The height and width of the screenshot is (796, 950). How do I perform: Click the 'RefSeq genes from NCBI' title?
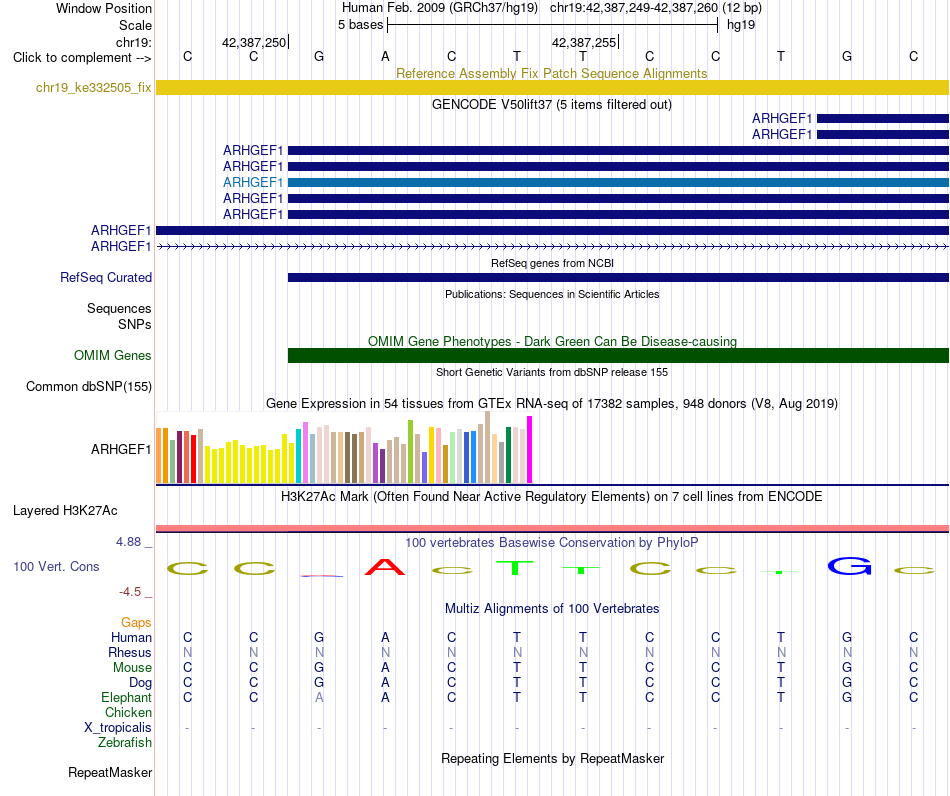[552, 263]
